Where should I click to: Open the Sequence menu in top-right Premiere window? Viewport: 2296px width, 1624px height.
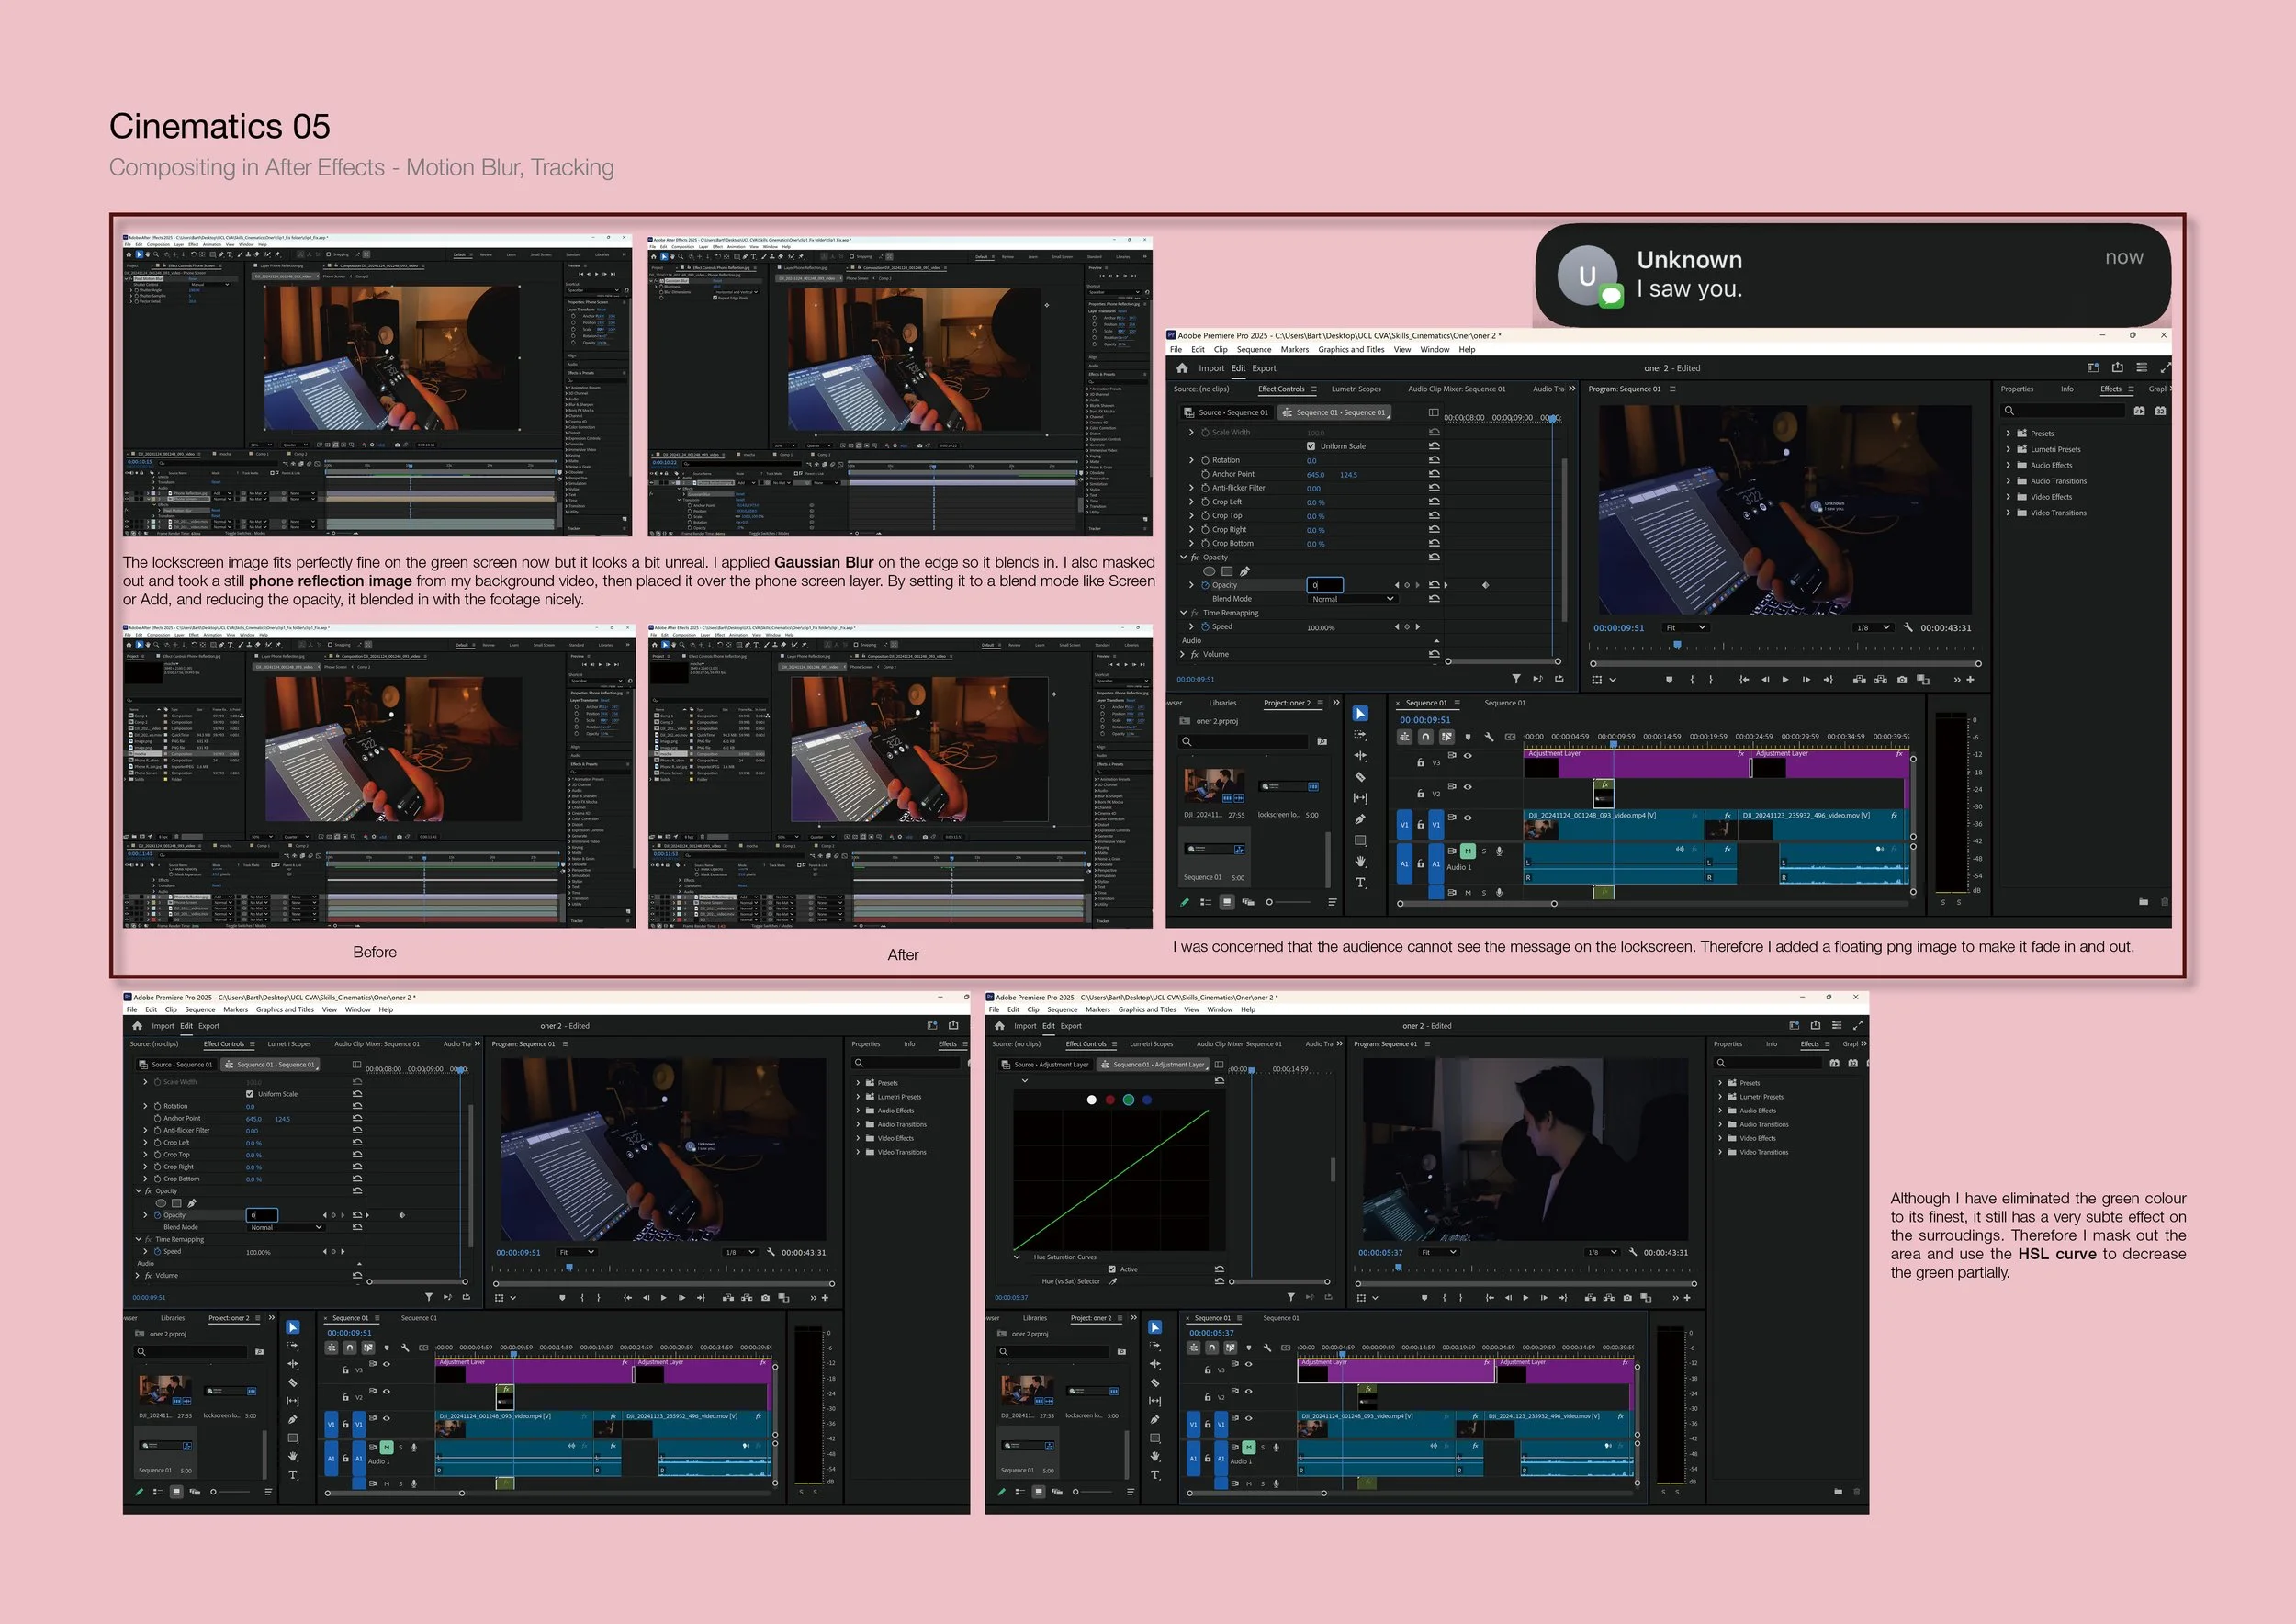1253,350
